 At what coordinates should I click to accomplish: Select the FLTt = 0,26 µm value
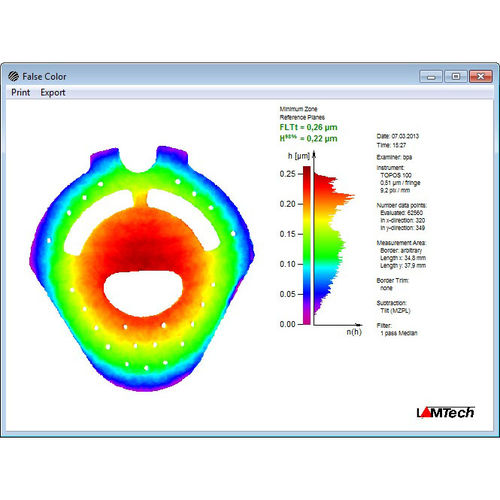[308, 127]
